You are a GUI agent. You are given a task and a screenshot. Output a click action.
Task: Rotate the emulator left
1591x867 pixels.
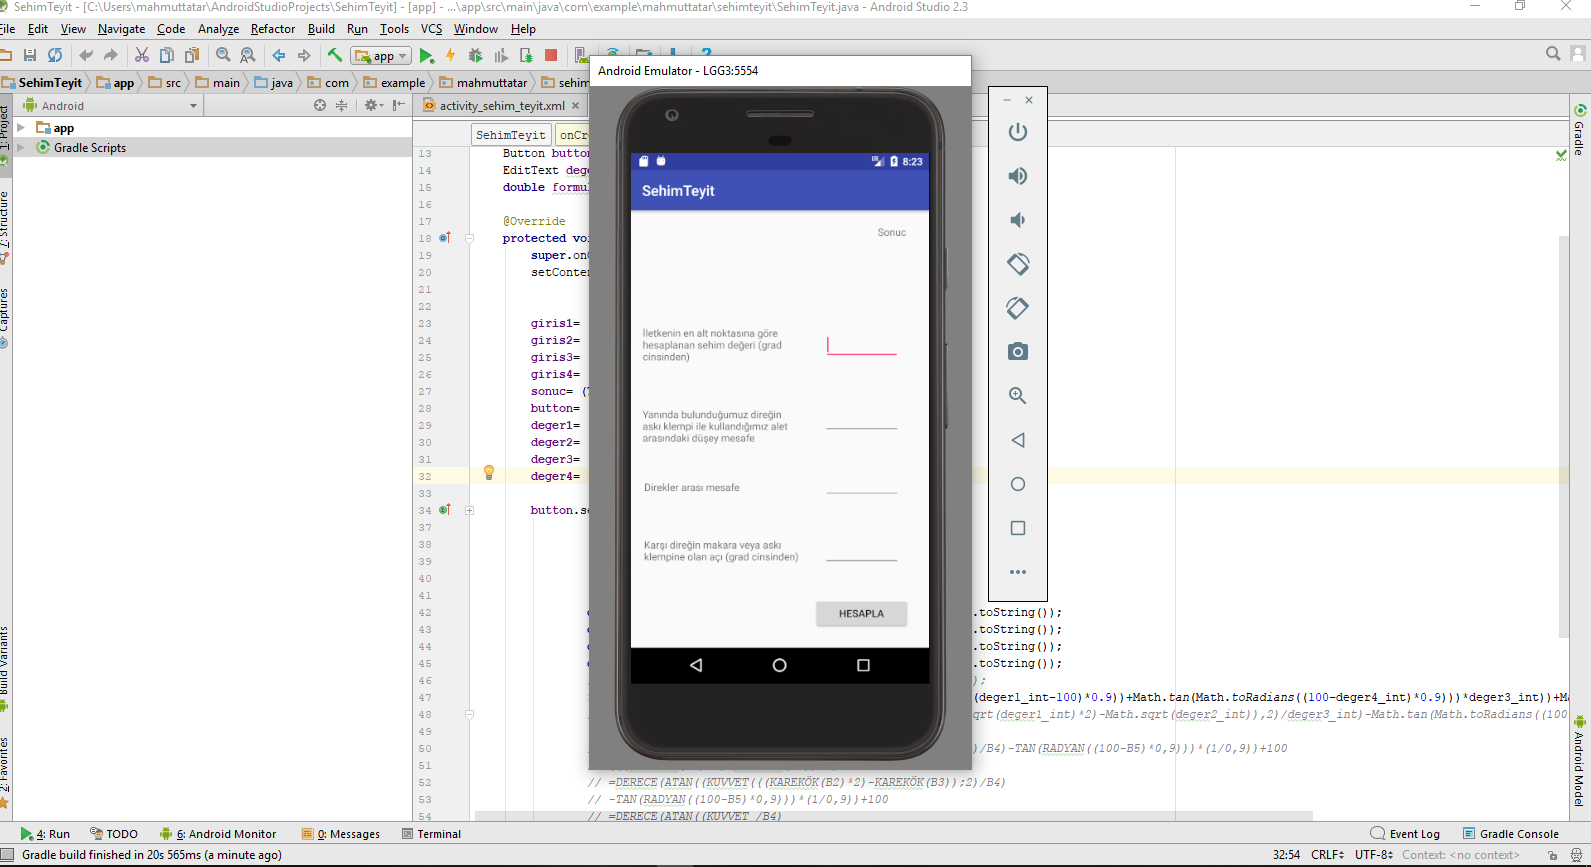pos(1017,264)
